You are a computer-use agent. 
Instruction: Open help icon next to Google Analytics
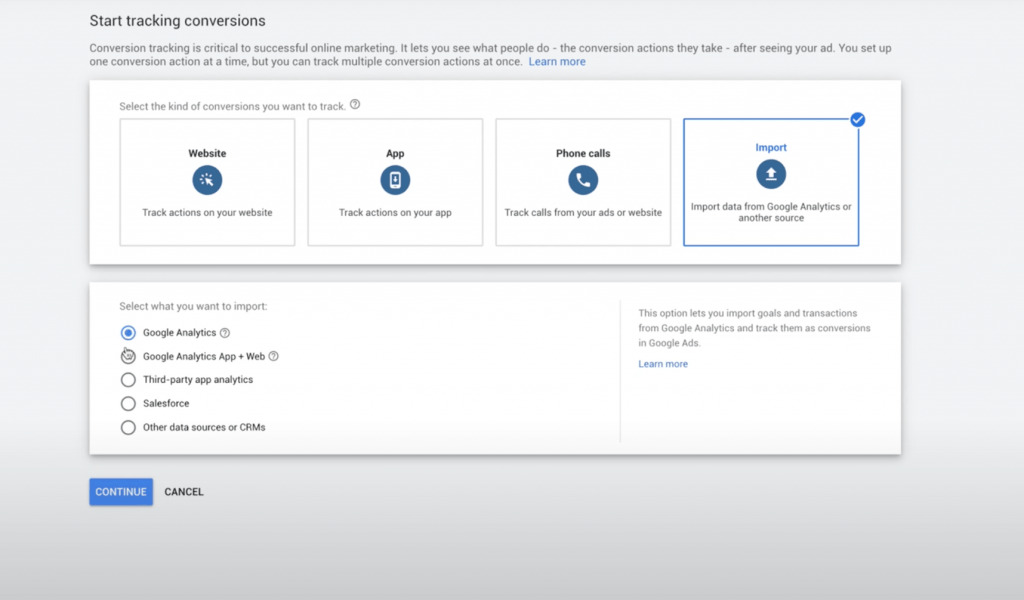pyautogui.click(x=225, y=333)
